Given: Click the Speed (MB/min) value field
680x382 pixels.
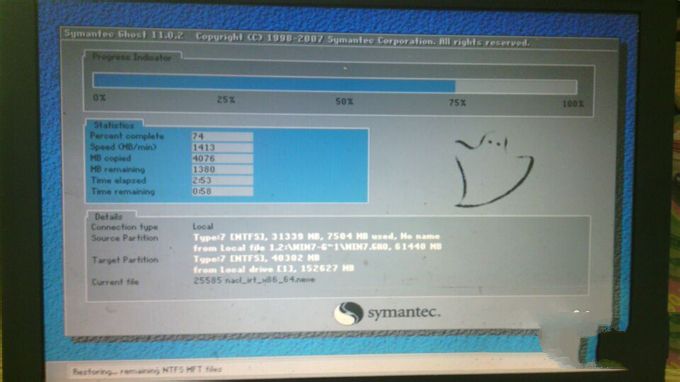Looking at the screenshot, I should [x=222, y=147].
